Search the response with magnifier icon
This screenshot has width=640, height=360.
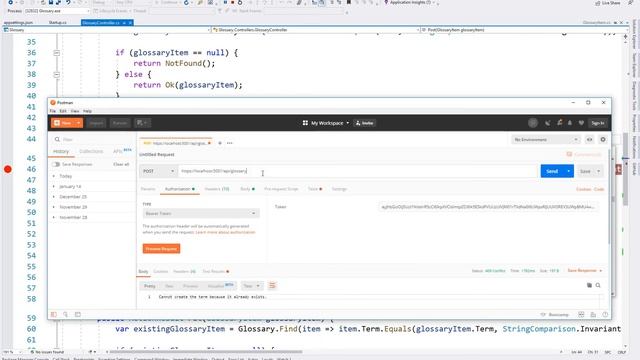598,285
